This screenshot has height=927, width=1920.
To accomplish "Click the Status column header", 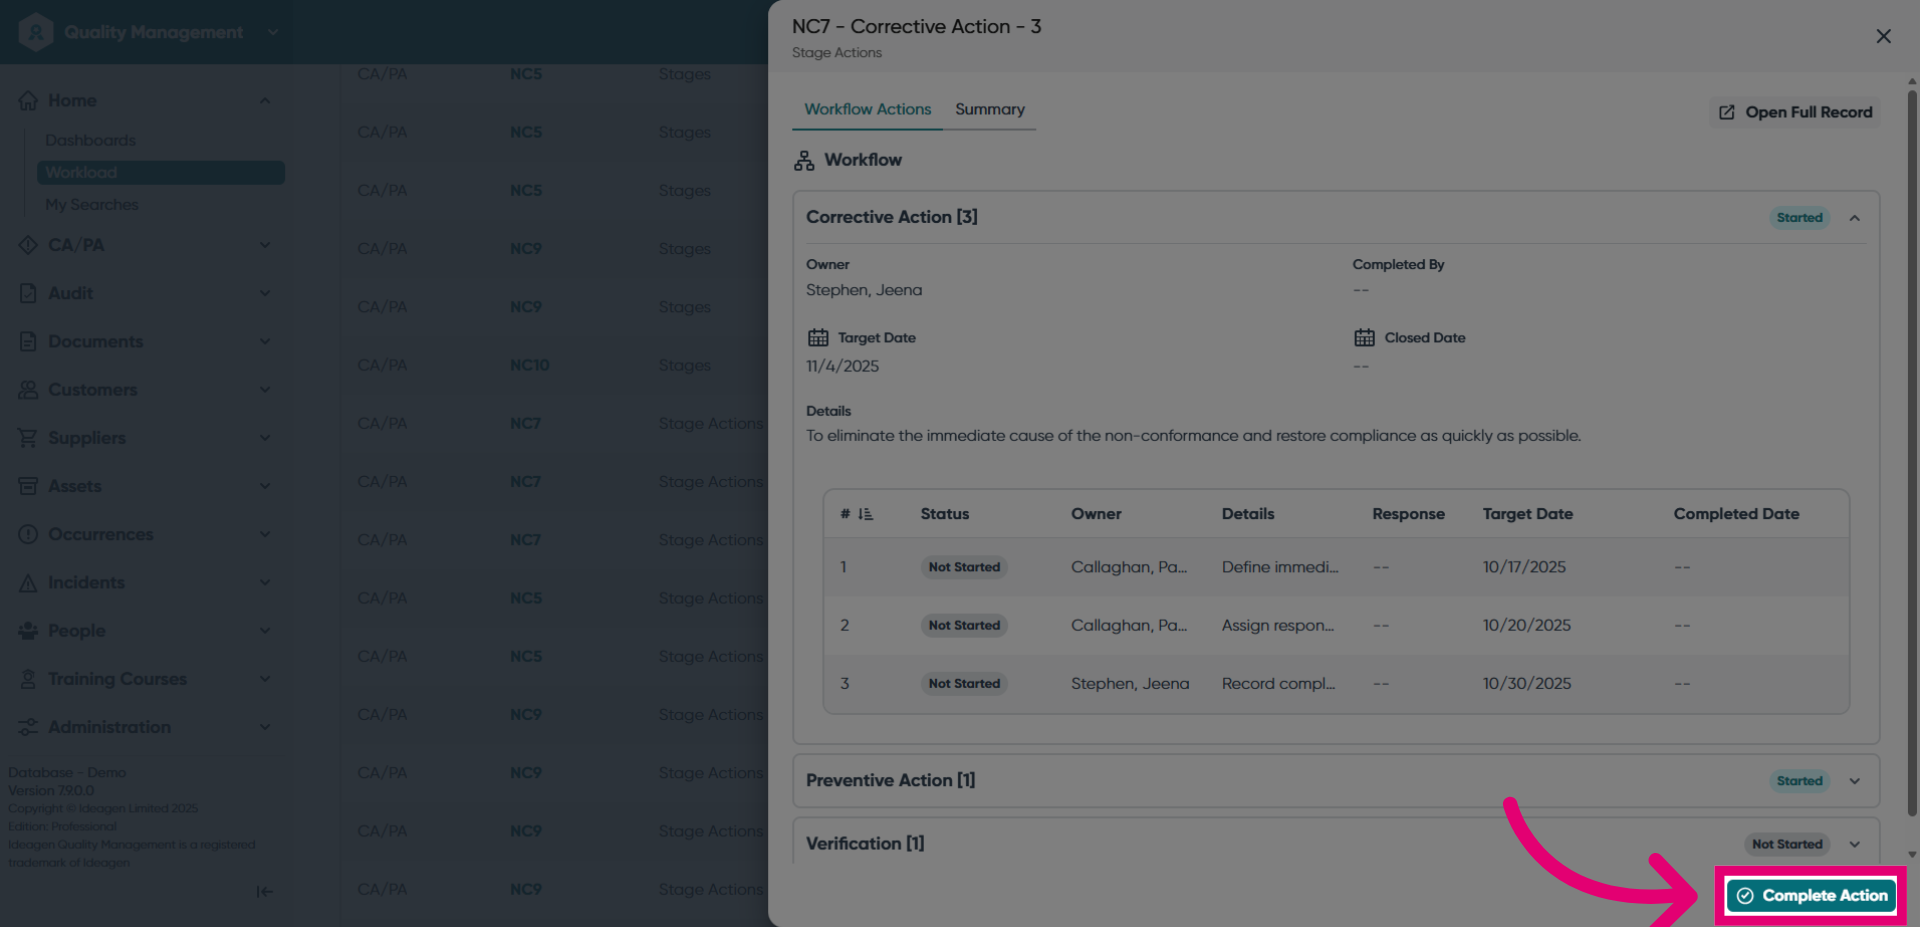I will coord(945,514).
